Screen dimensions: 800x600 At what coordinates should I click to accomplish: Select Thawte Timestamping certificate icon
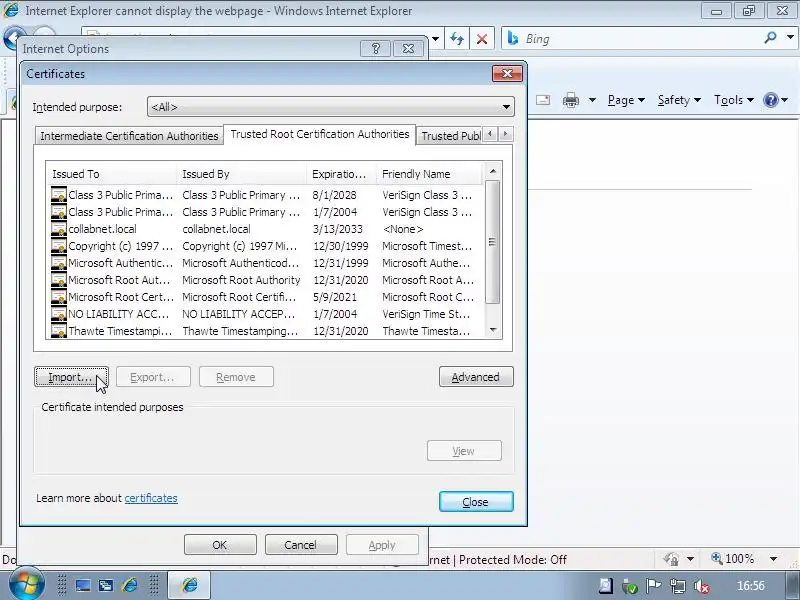click(x=59, y=331)
